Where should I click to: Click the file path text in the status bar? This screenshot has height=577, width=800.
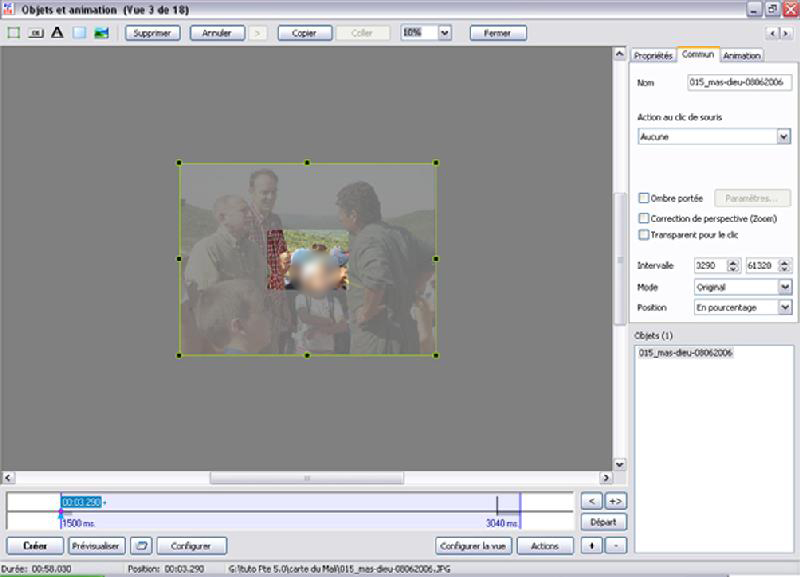coord(339,569)
